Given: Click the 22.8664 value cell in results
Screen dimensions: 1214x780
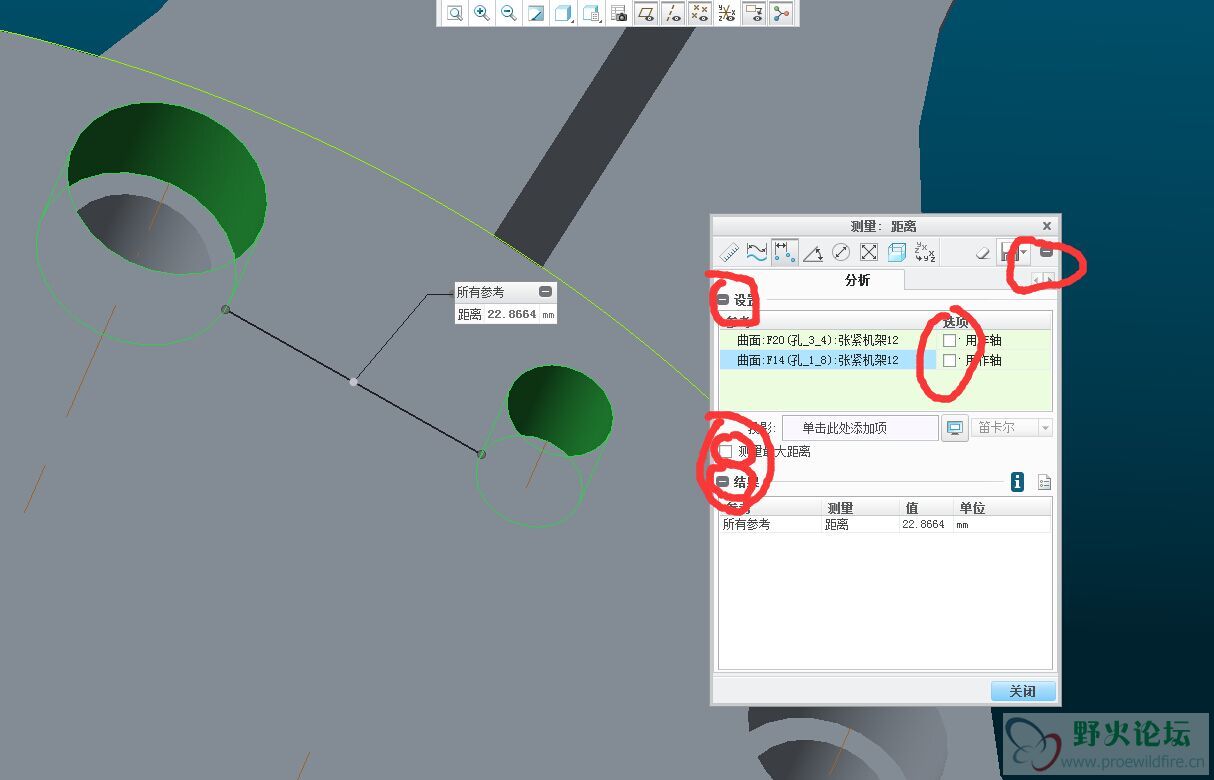Looking at the screenshot, I should pyautogui.click(x=925, y=524).
